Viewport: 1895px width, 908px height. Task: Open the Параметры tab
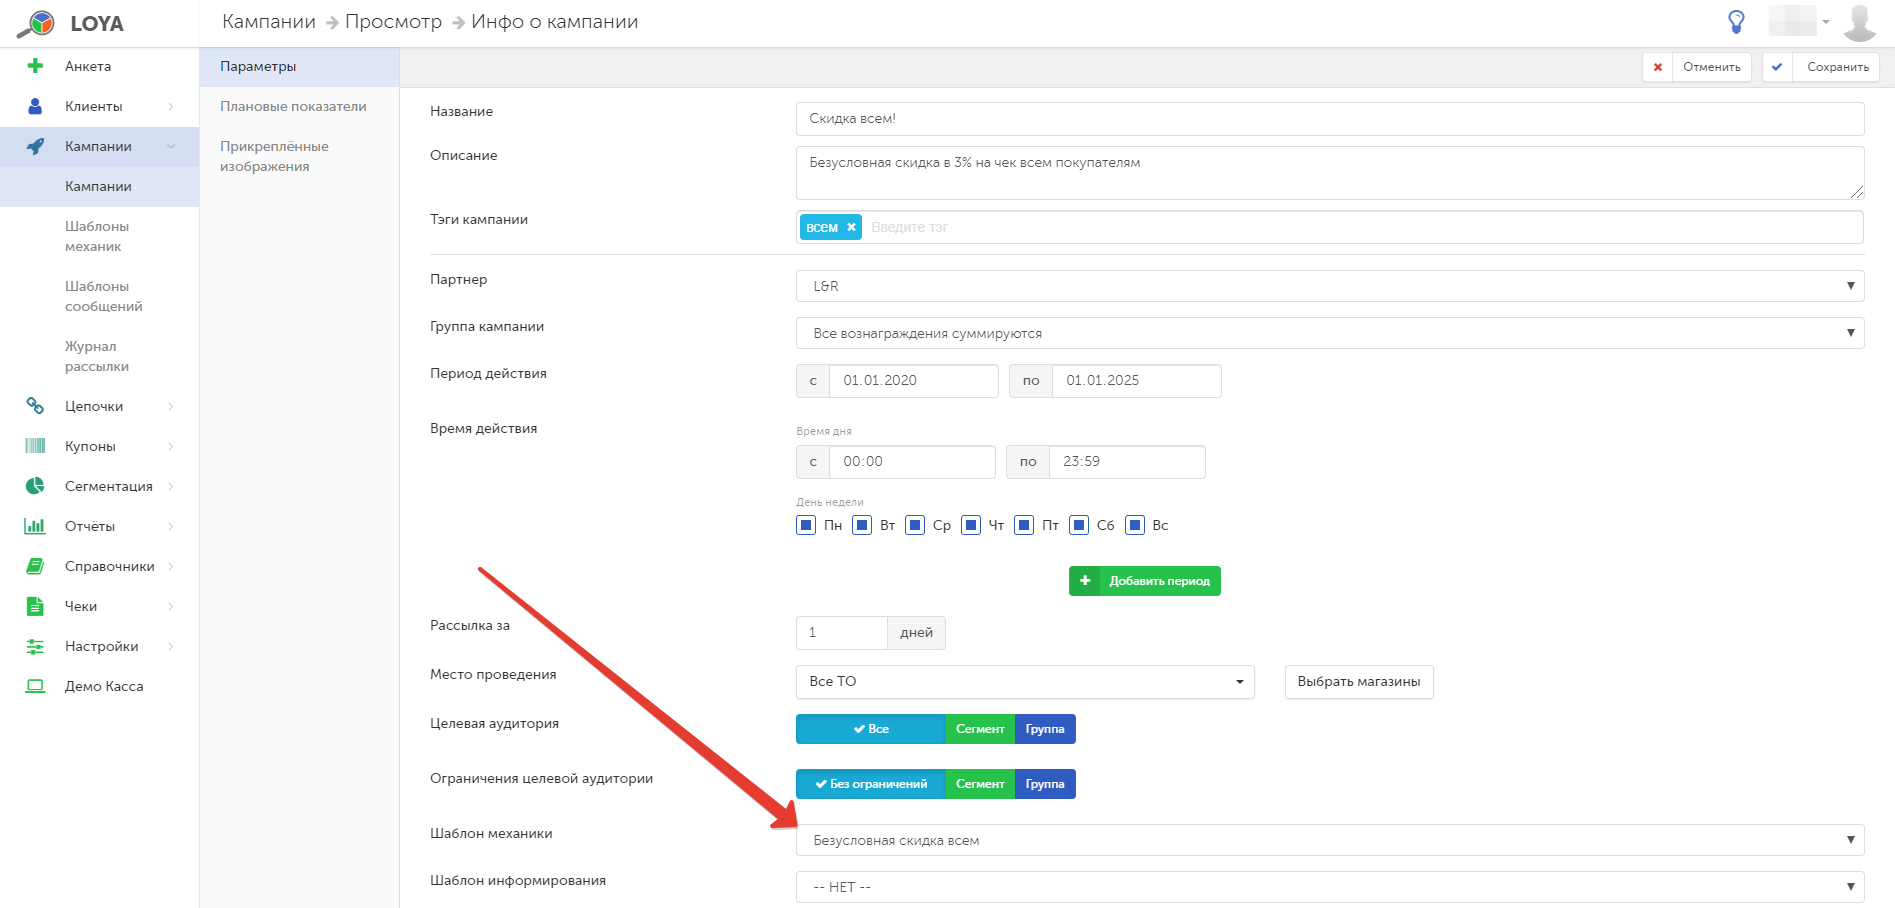coord(299,67)
